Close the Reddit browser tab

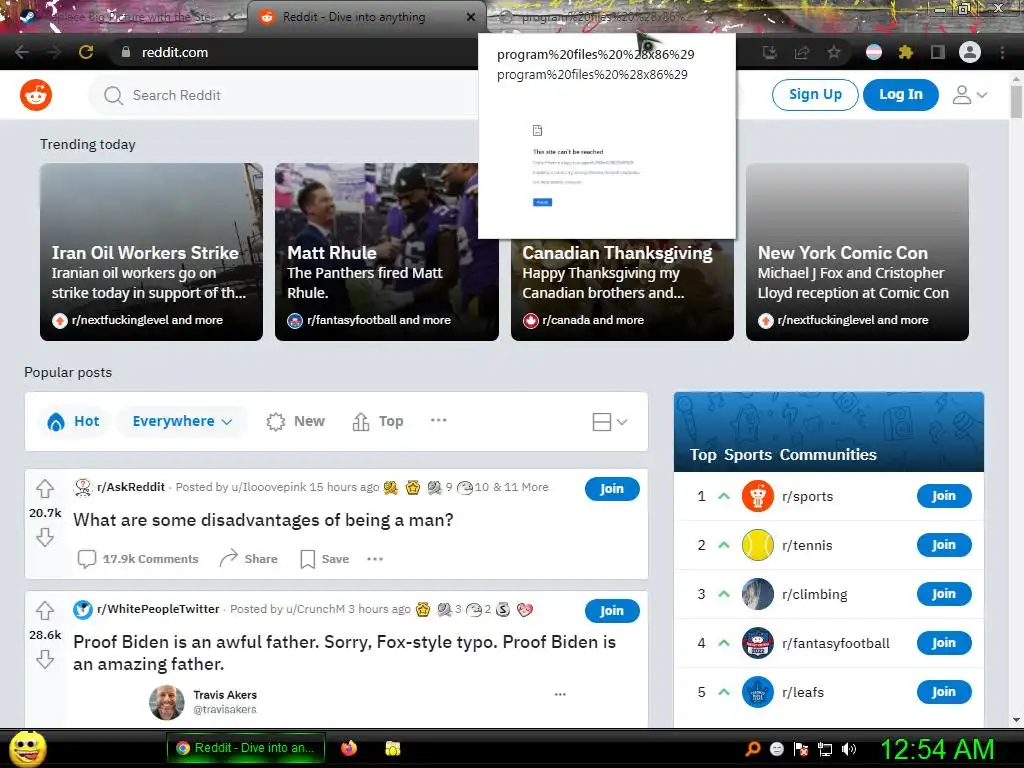point(471,17)
